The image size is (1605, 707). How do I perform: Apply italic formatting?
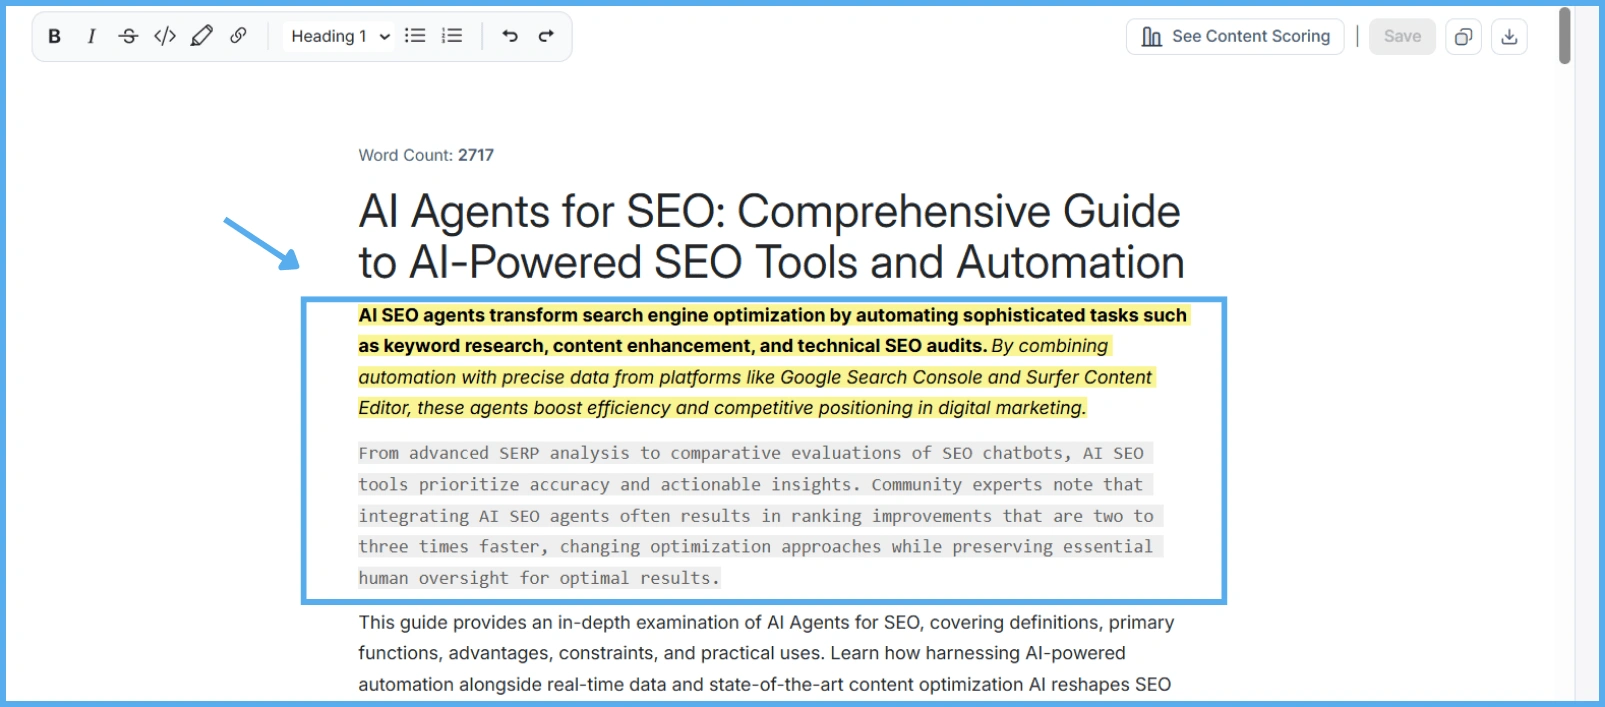(91, 36)
